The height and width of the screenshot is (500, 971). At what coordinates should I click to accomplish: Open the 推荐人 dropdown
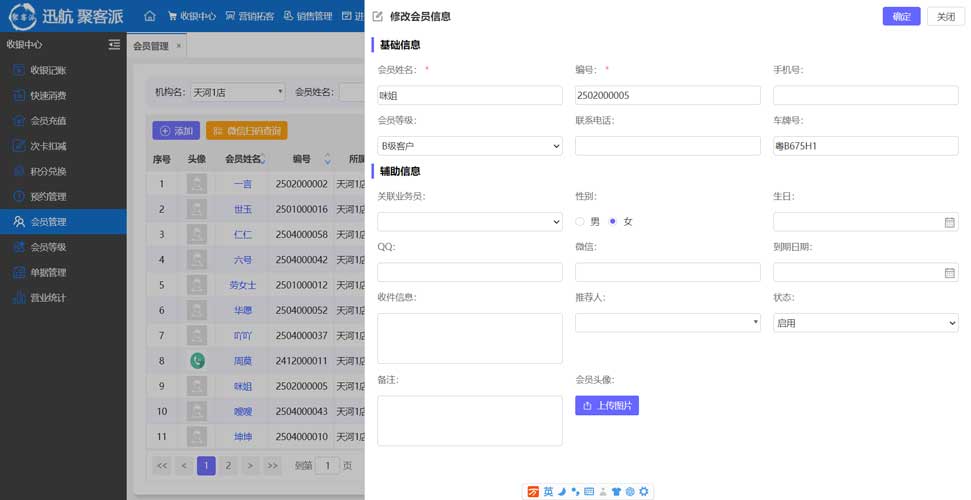(x=668, y=323)
